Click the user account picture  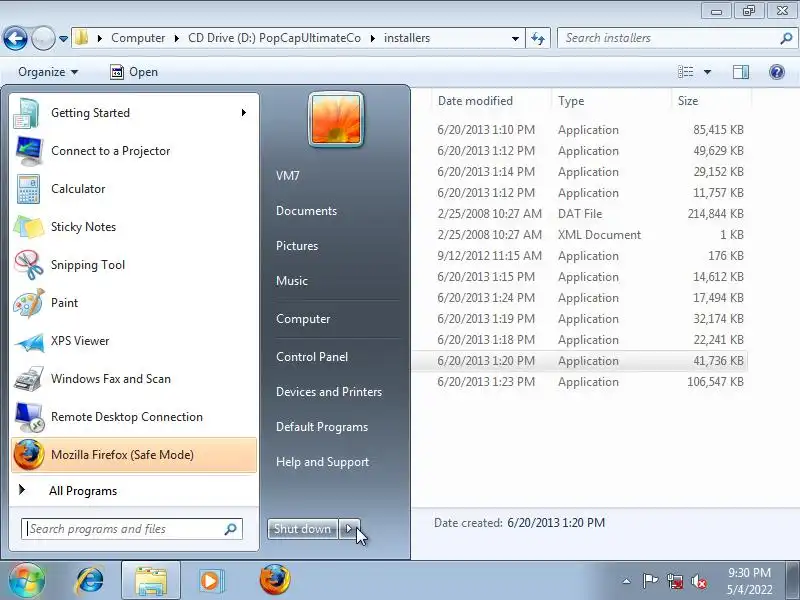click(x=336, y=119)
